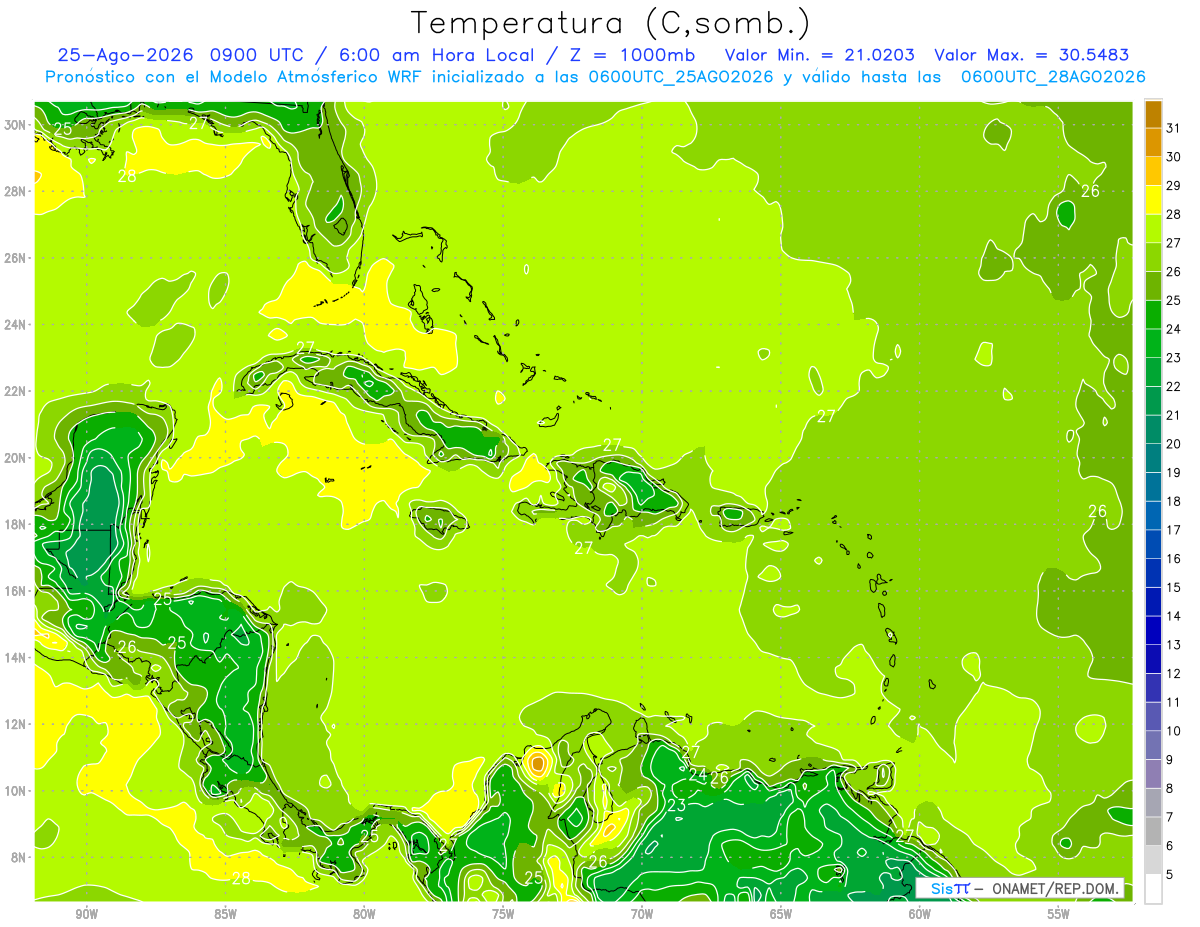Click the amber swatch between 29 and 30
Image resolution: width=1200 pixels, height=927 pixels.
[x=1153, y=171]
